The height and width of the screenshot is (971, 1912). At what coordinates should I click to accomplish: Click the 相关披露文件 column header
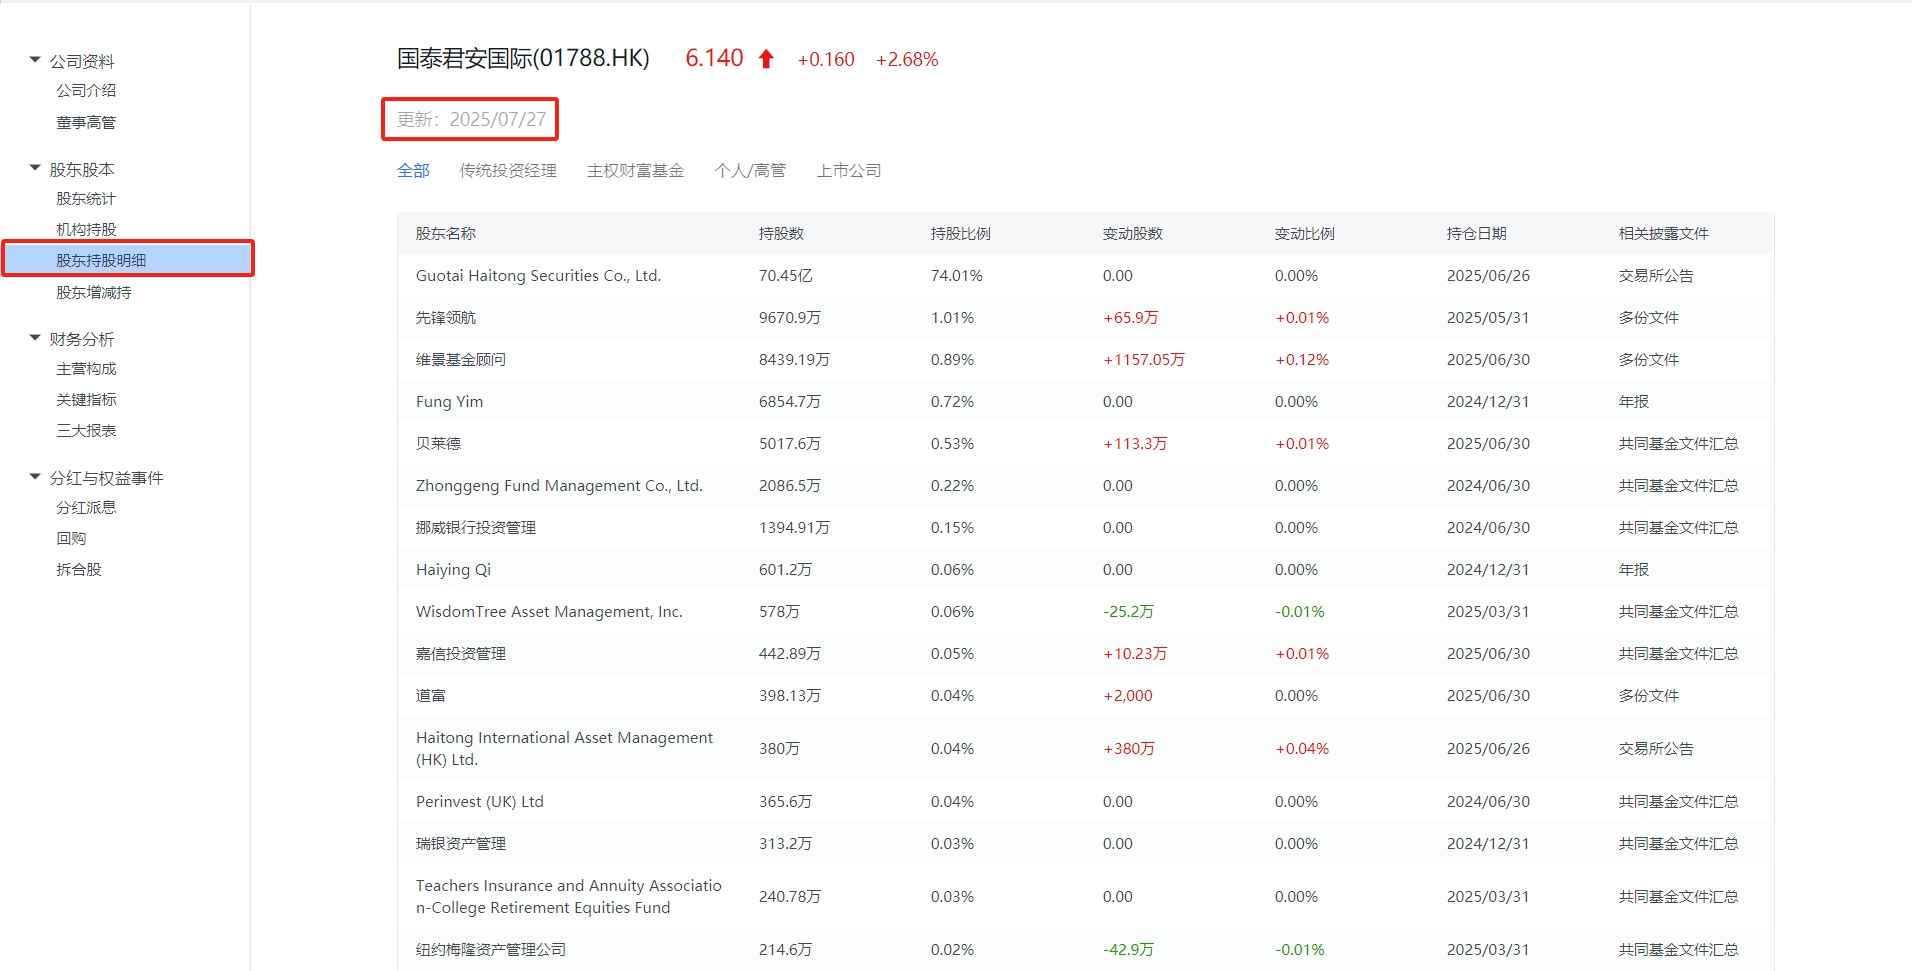pos(1664,233)
